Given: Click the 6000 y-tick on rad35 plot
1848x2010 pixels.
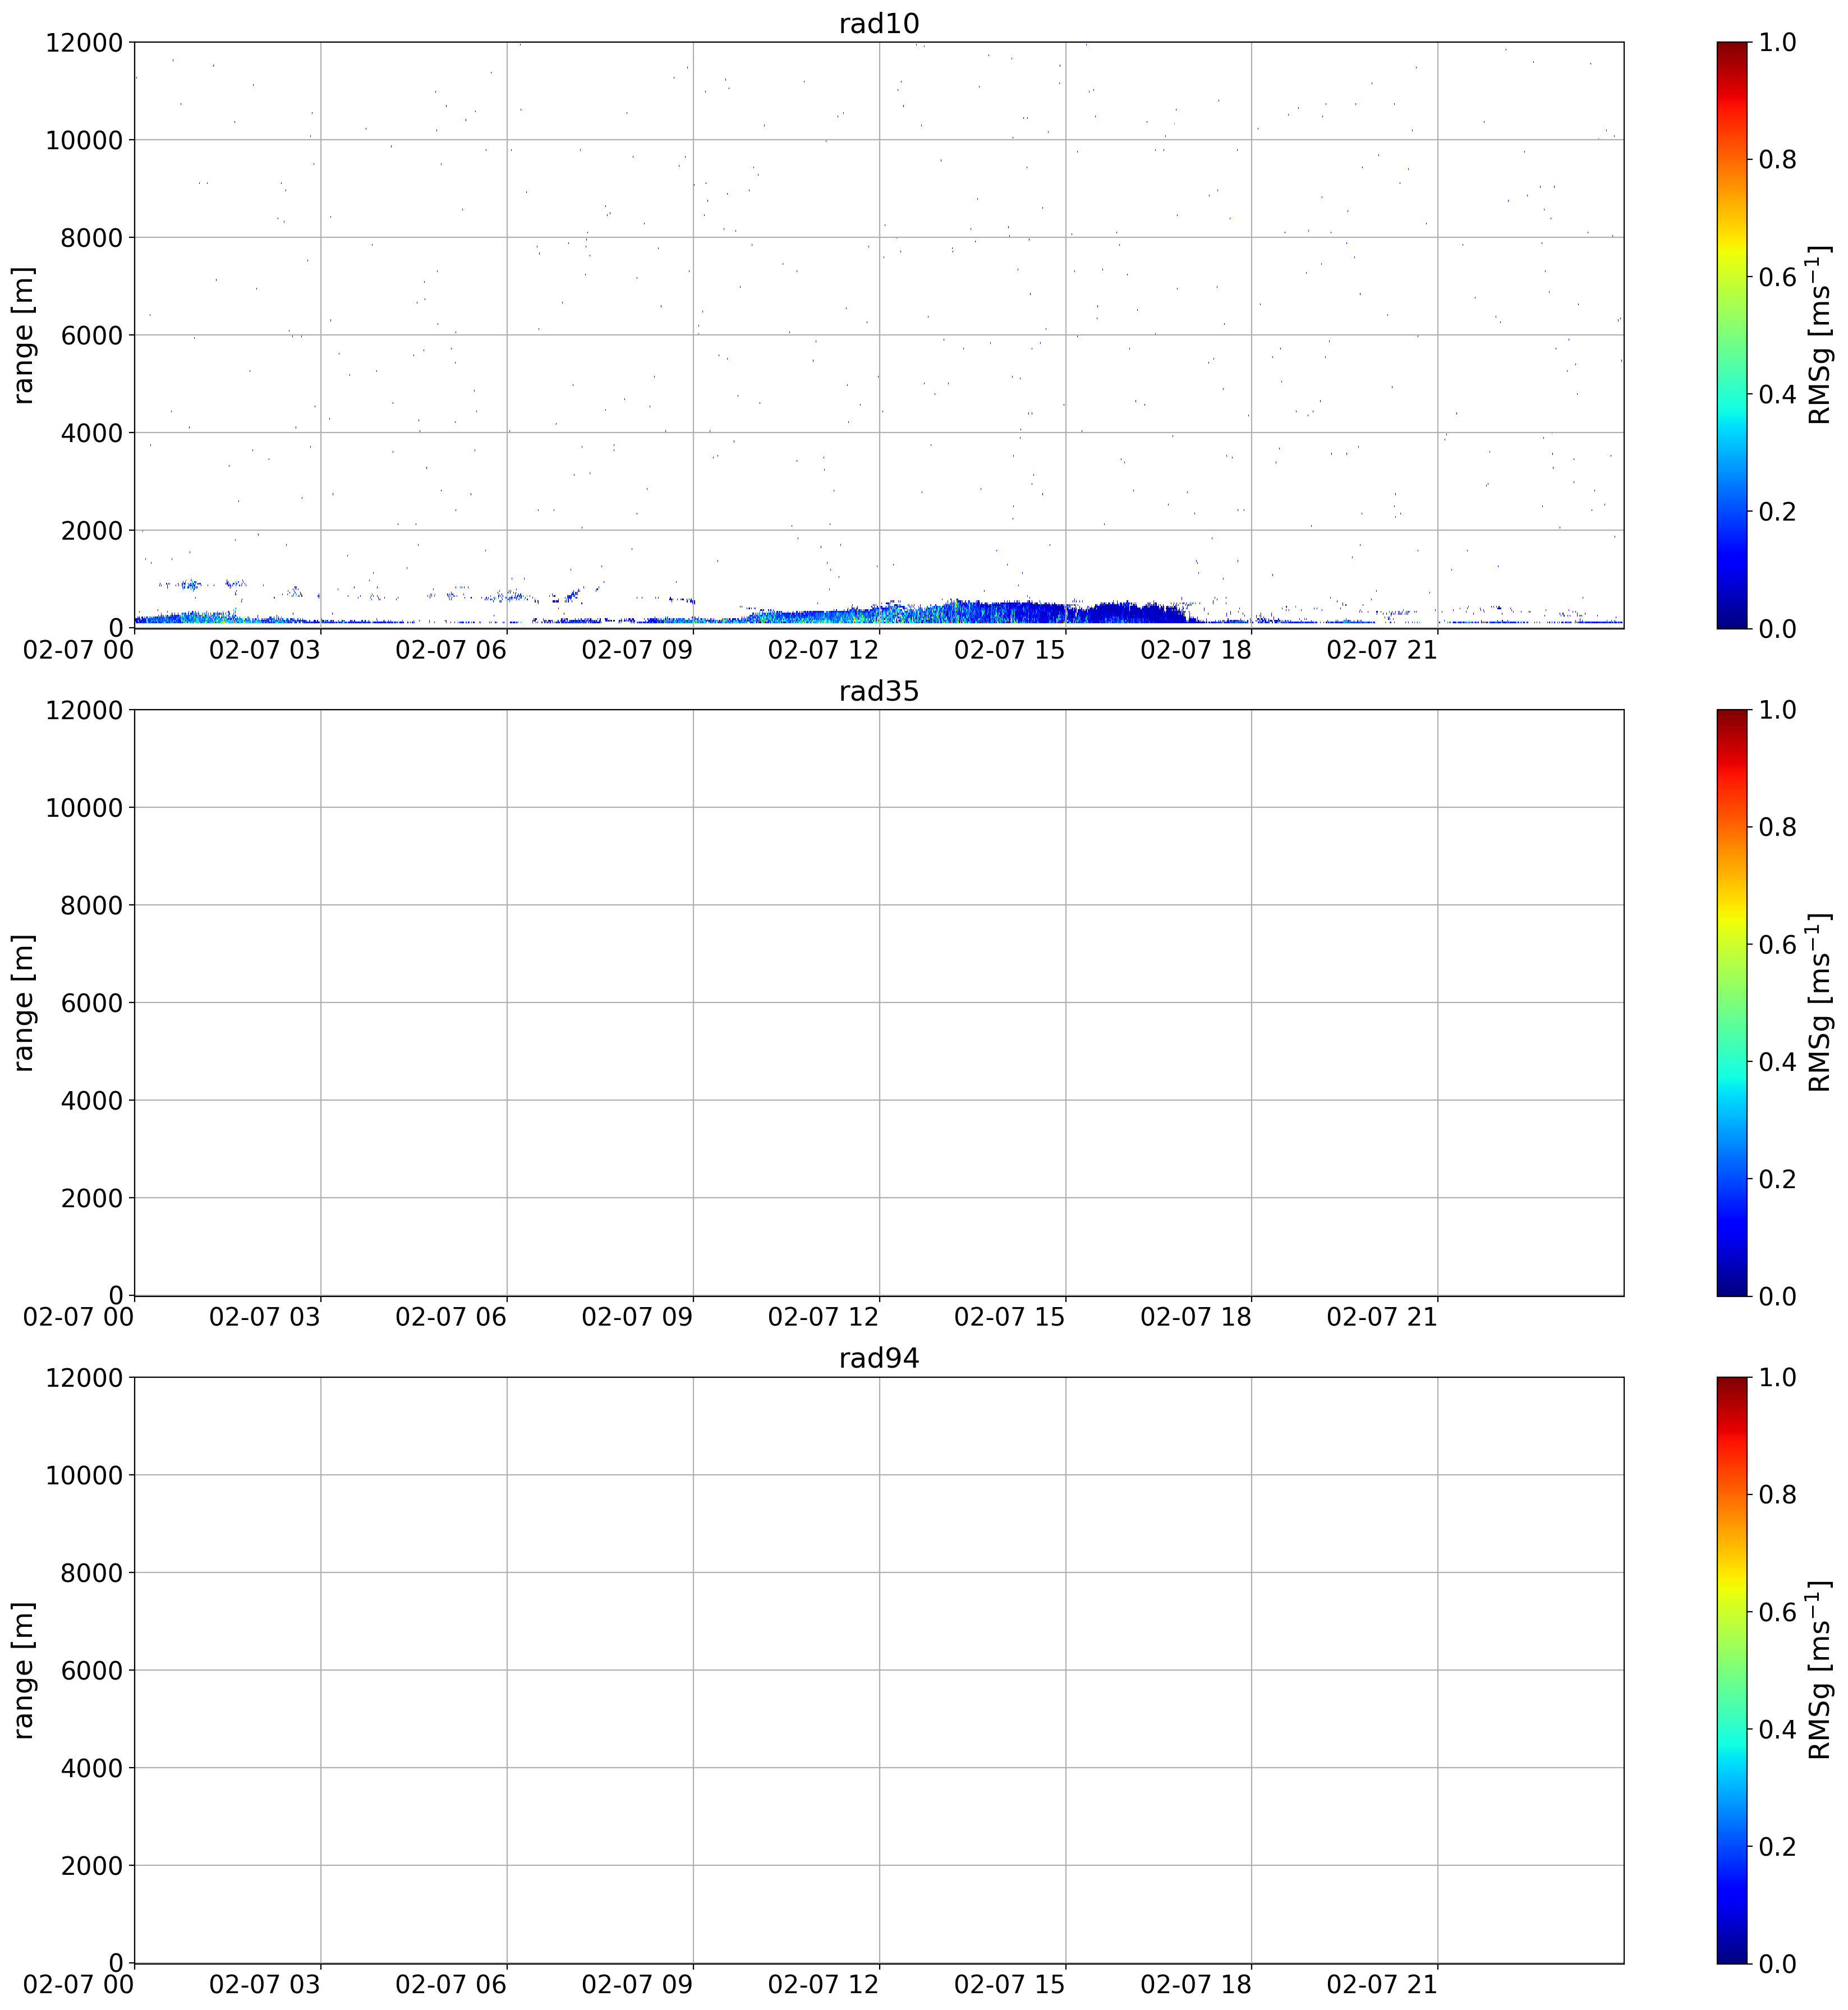Looking at the screenshot, I should point(91,1003).
